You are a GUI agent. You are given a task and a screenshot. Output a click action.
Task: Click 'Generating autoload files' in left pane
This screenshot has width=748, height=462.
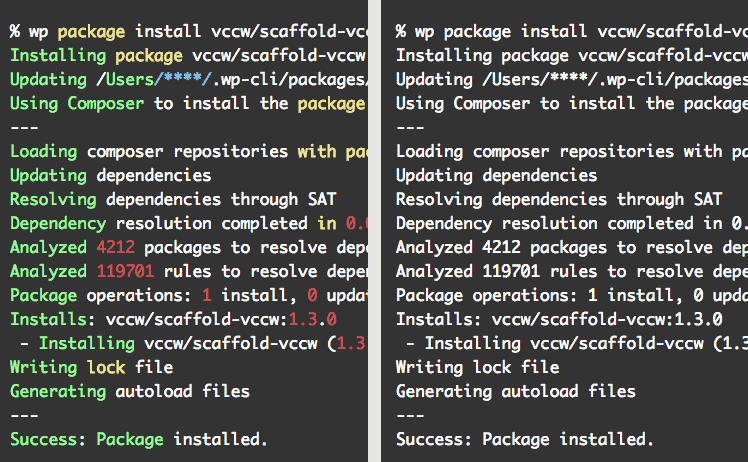point(130,391)
